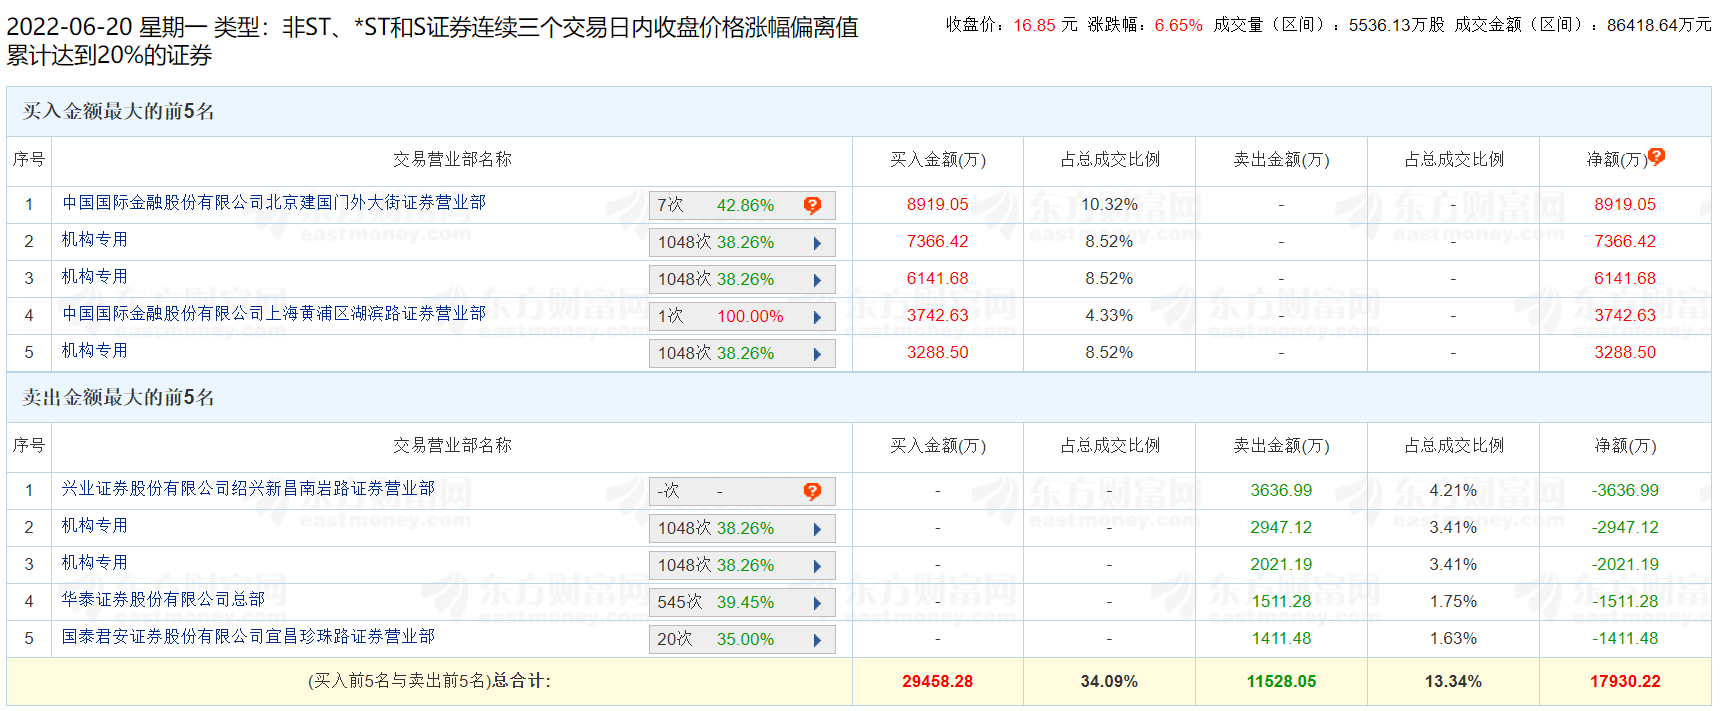Open the 机构专用 link in sell rank 3

(95, 563)
